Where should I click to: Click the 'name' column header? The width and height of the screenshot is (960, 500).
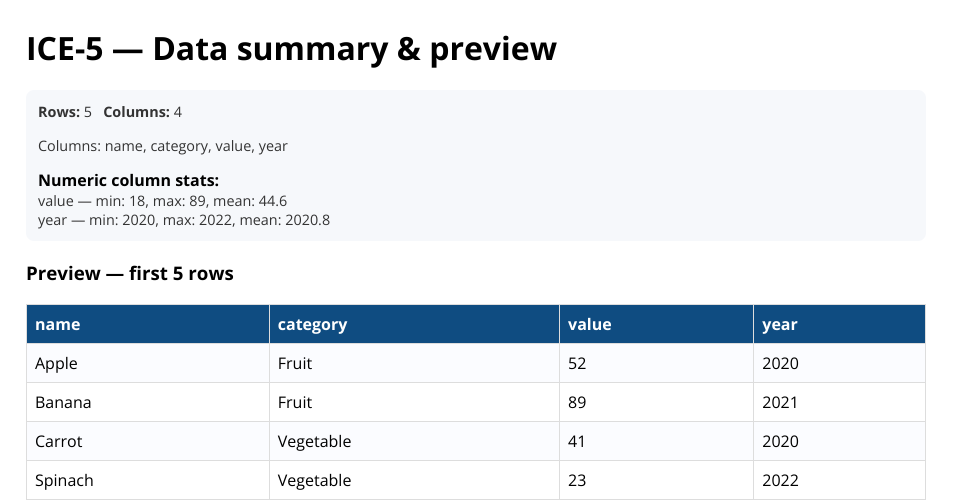pyautogui.click(x=58, y=324)
